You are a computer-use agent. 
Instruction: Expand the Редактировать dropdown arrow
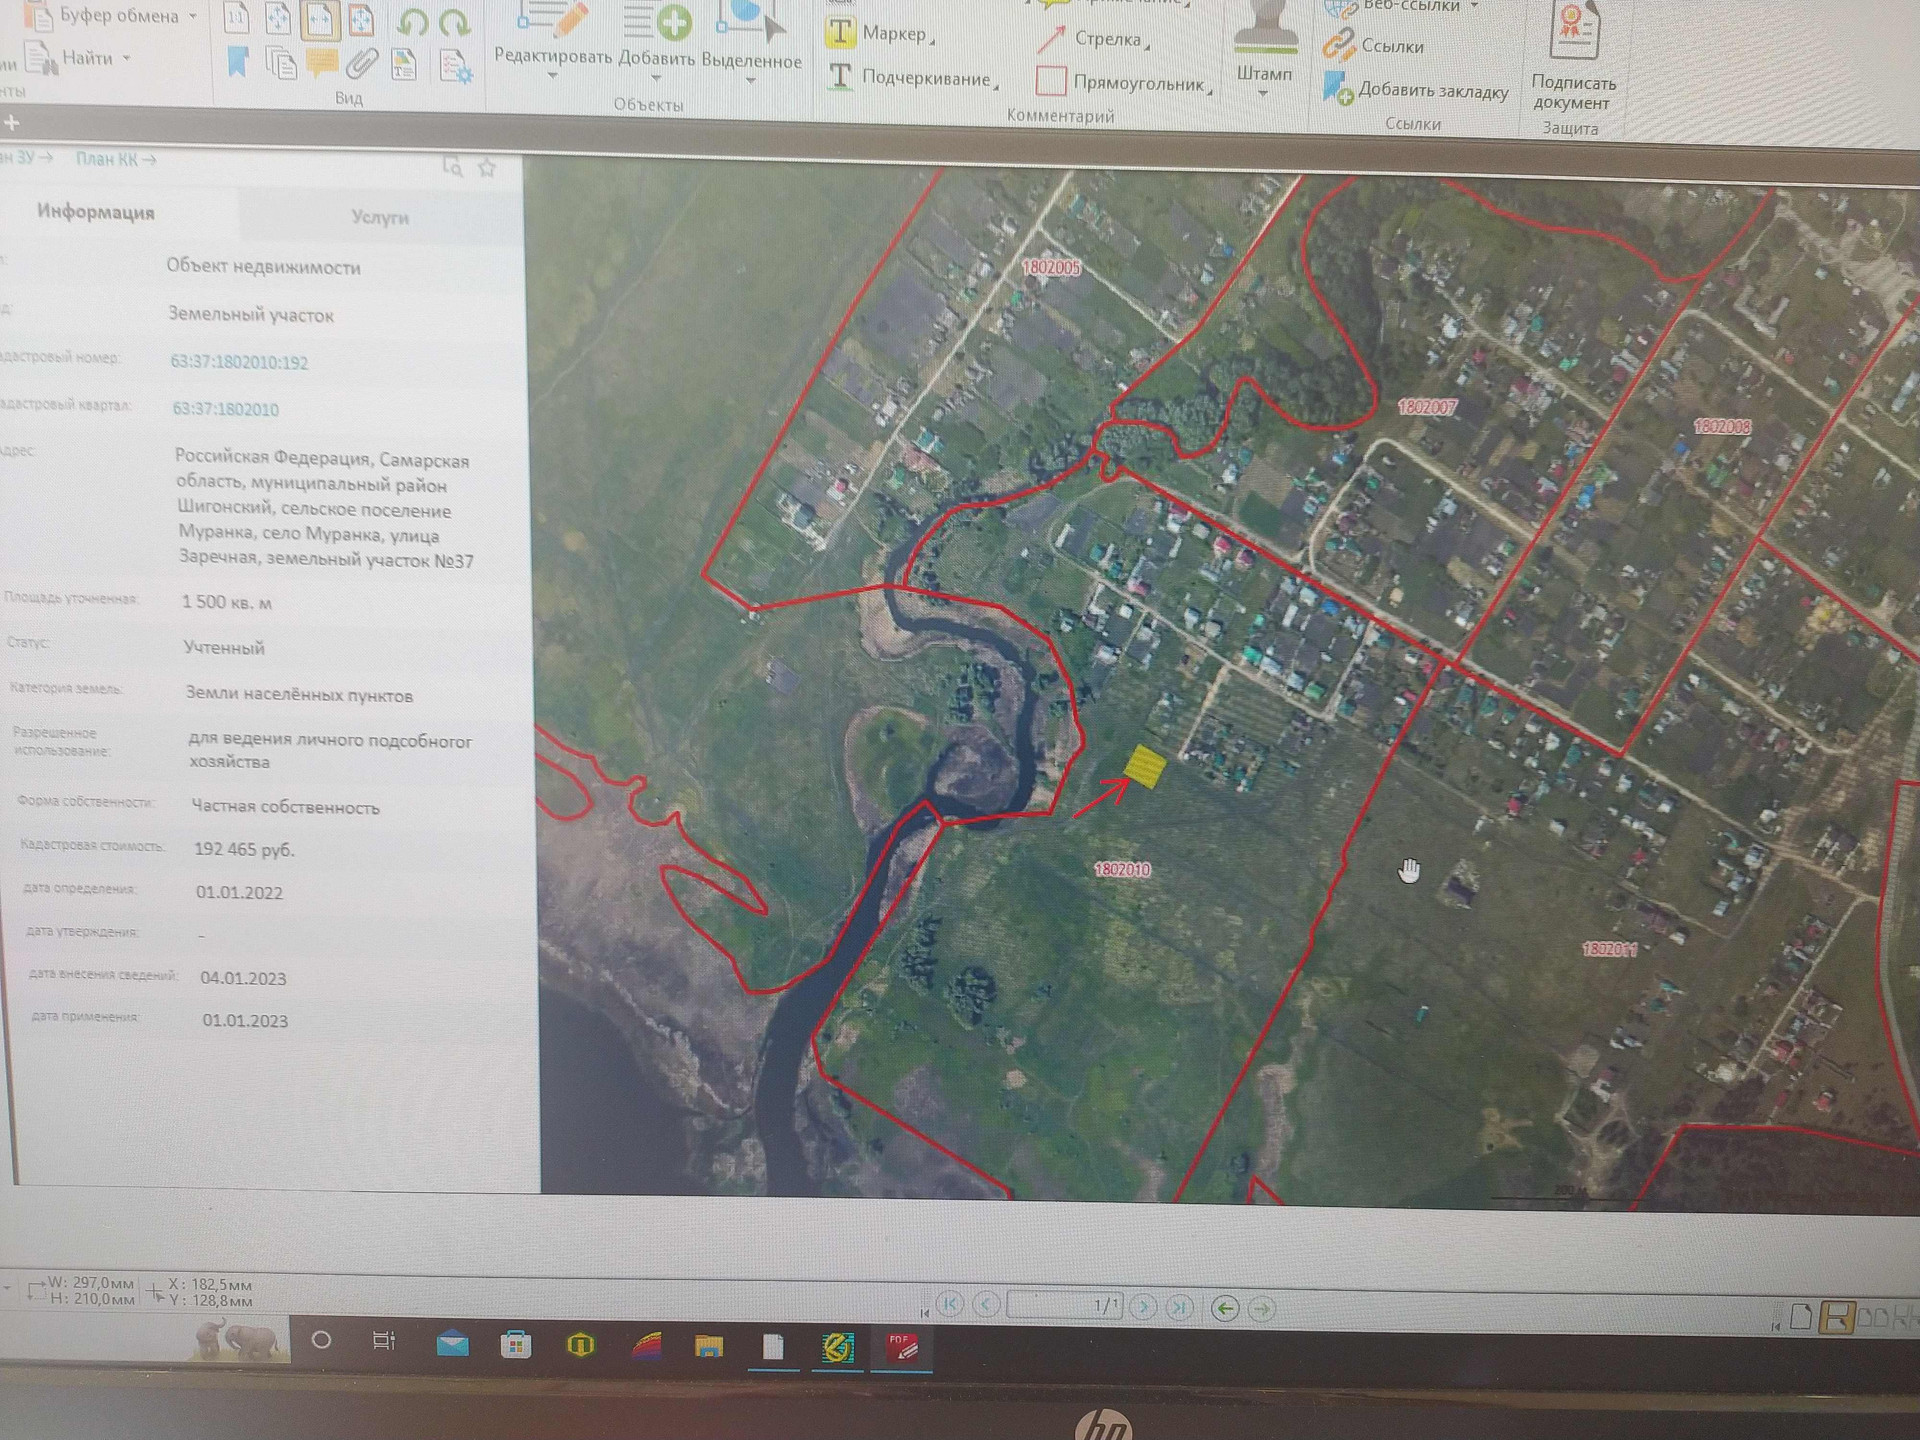pos(552,77)
